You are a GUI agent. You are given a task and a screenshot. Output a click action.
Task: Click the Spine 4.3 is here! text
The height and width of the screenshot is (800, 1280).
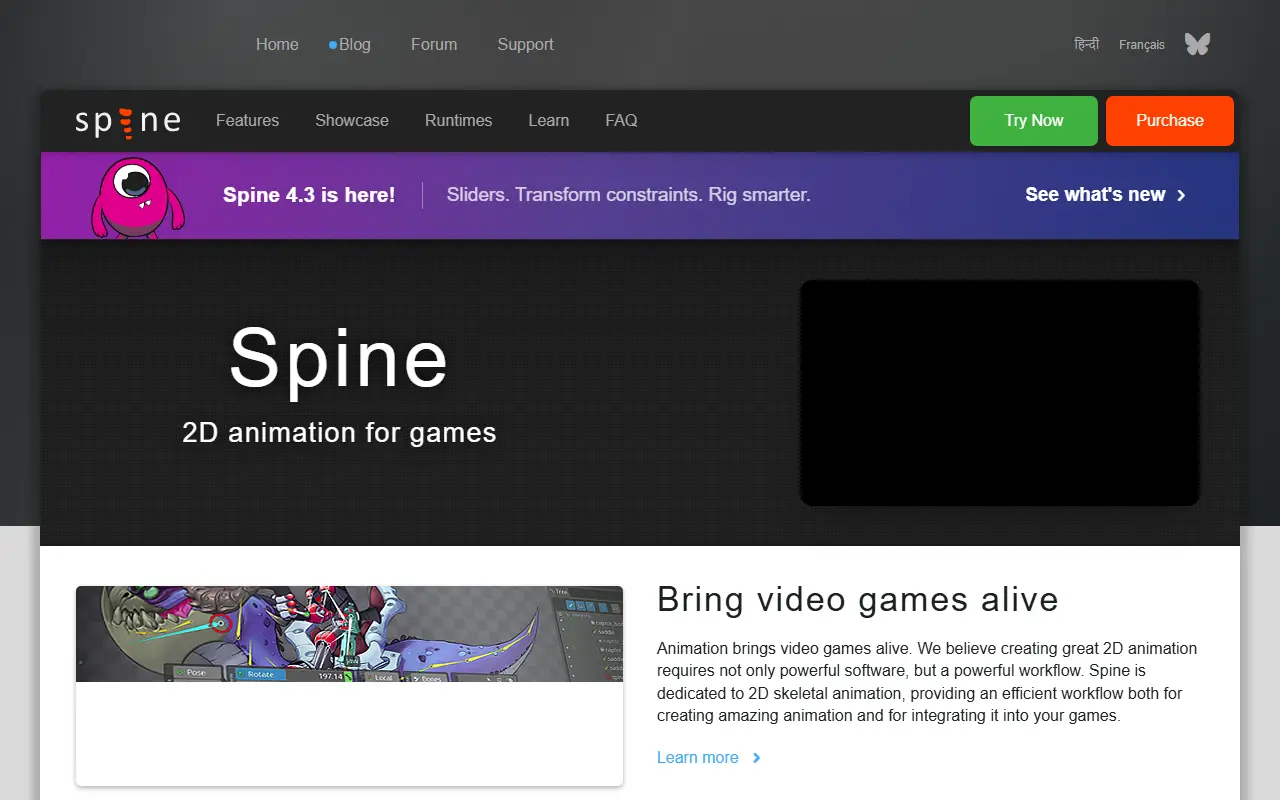(309, 195)
